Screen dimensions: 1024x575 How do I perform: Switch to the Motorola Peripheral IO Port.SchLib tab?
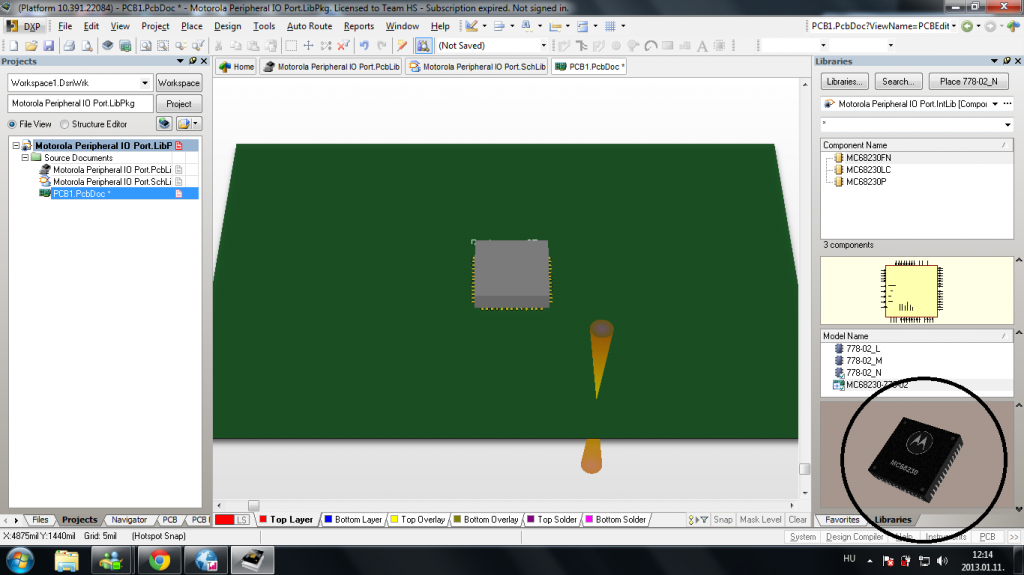coord(477,67)
